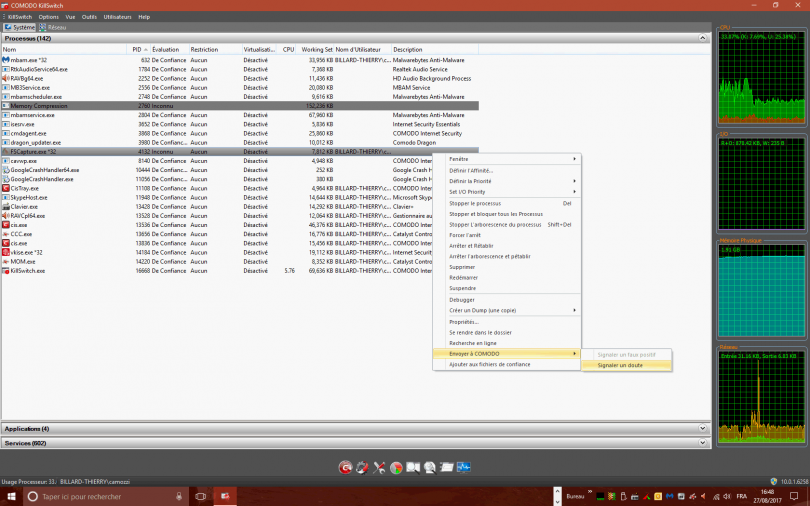Sort by the Working Set column header

[316, 50]
